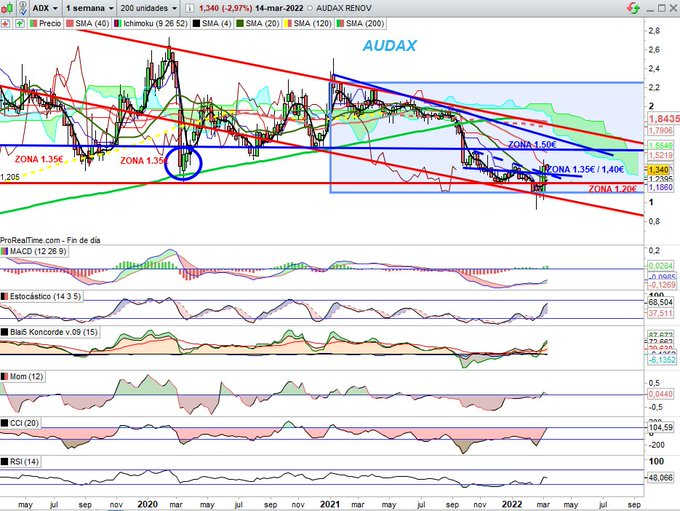Click the AUDAX RENOV instrument name
The image size is (680, 511).
(343, 8)
